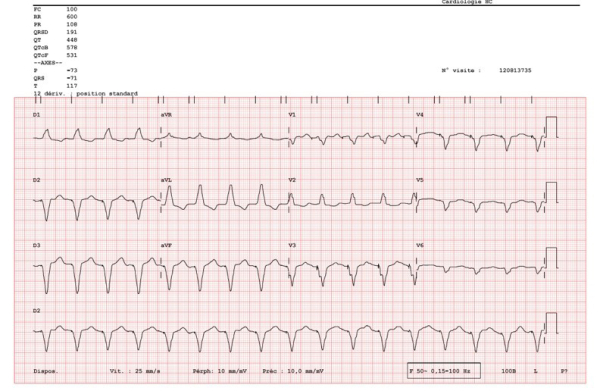Image resolution: width=600 pixels, height=391 pixels.
Task: Select the P axis value -73
Action: [72, 70]
